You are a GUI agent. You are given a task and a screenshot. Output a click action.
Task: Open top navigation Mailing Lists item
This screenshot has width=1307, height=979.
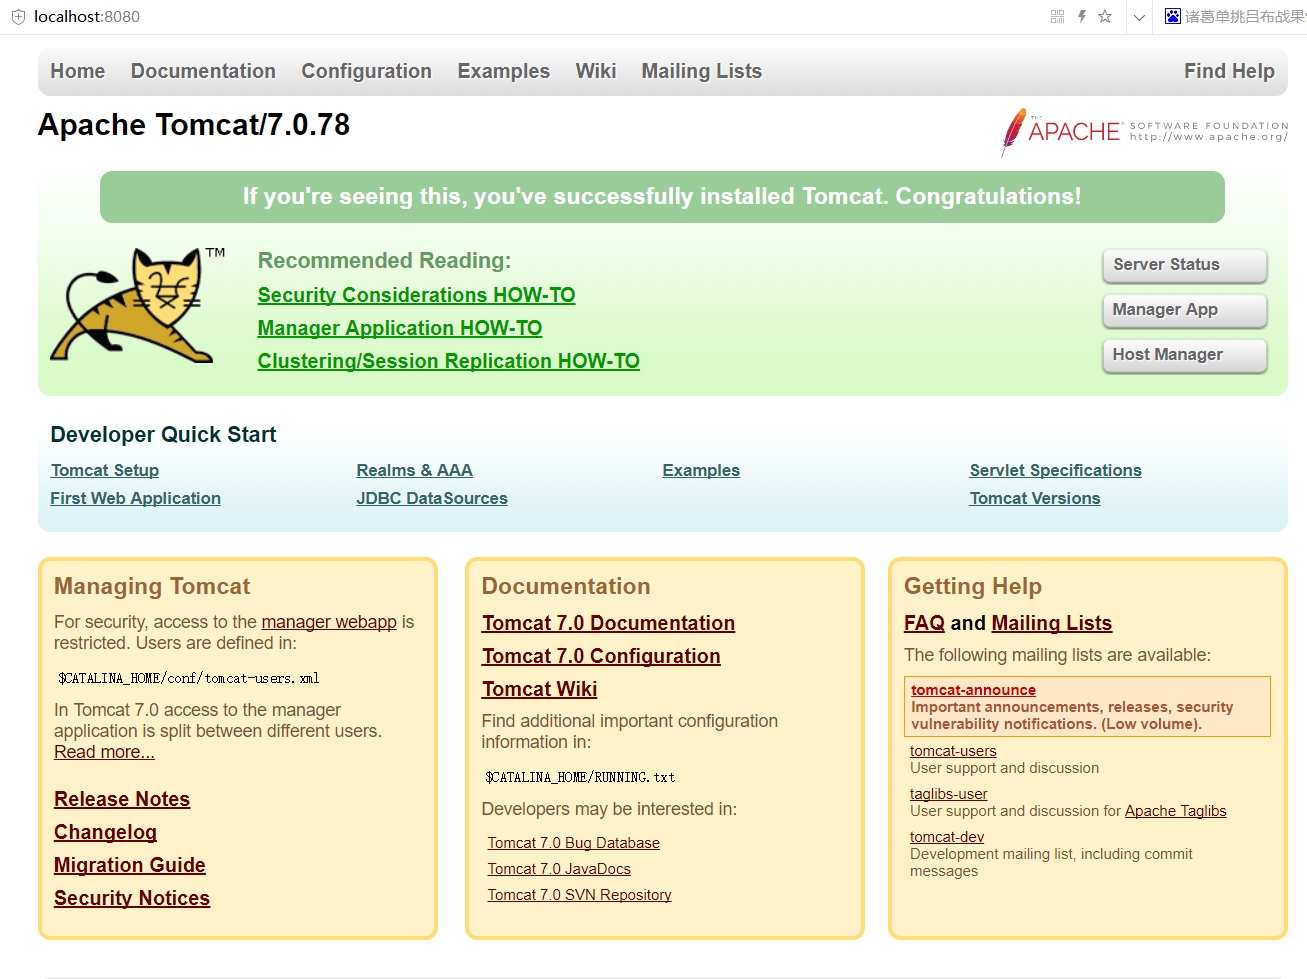[702, 71]
